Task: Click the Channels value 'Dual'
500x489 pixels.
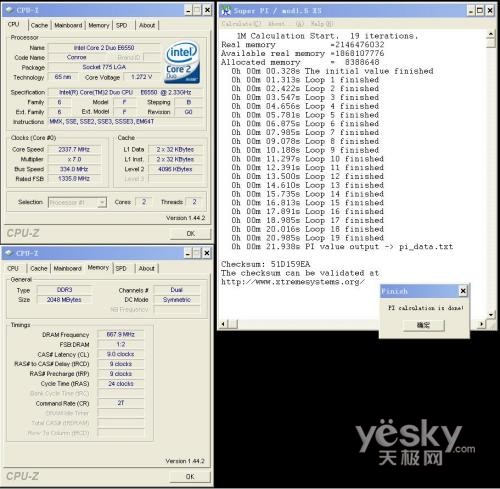Action: (177, 290)
